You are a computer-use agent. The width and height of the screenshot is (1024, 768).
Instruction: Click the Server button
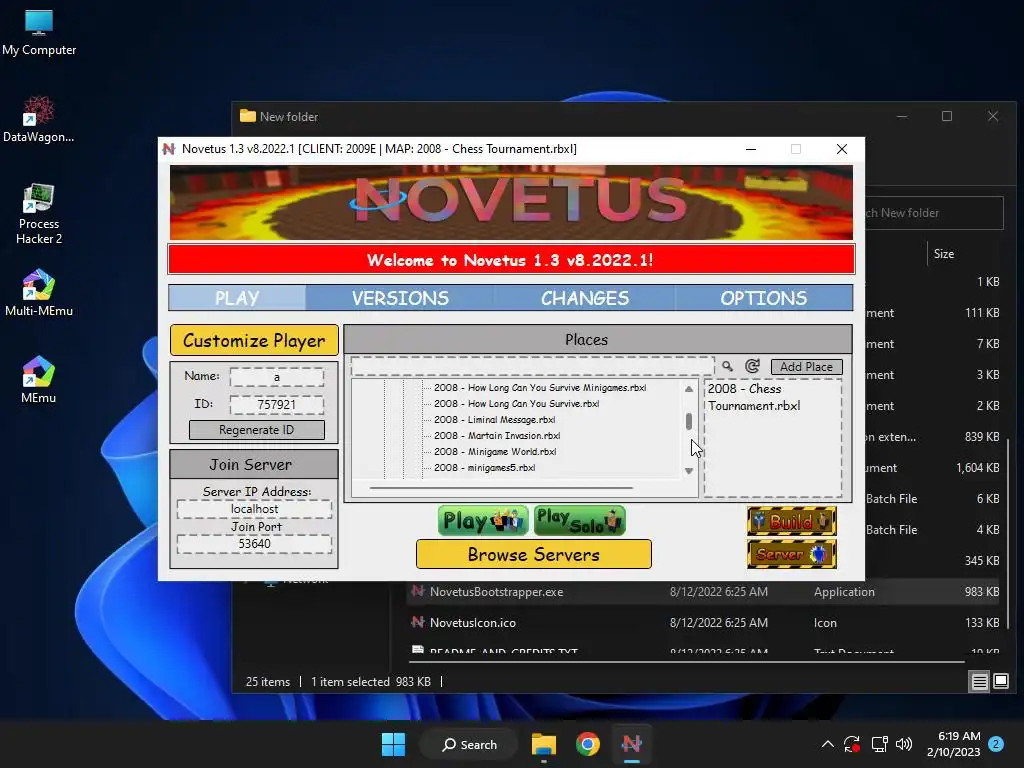click(x=792, y=554)
